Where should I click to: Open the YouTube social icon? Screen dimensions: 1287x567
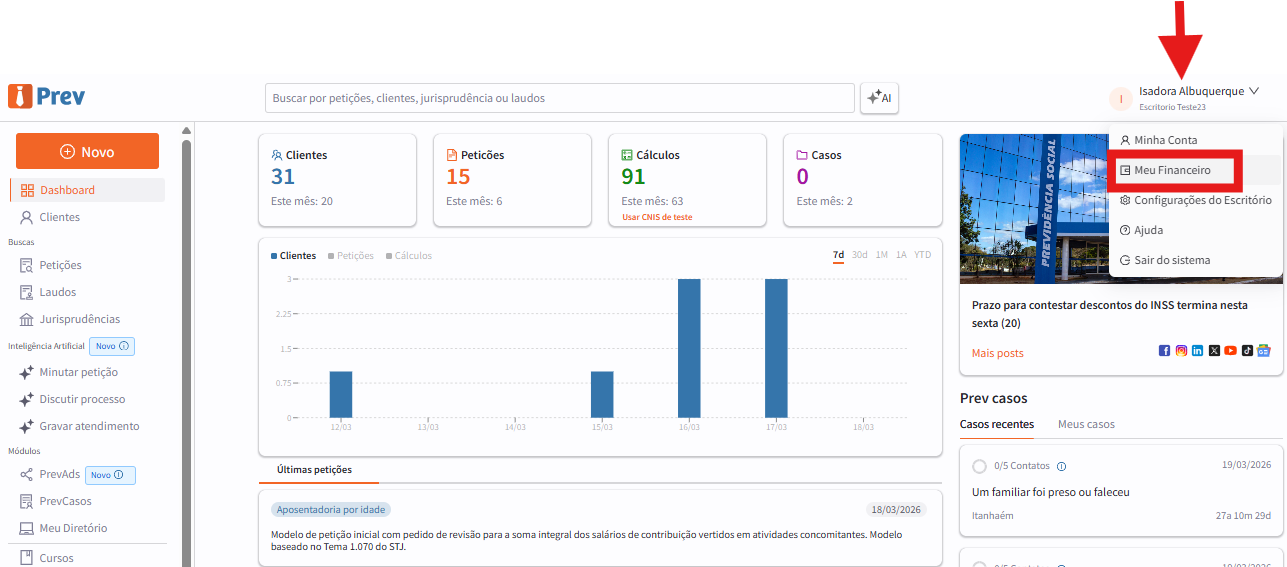pyautogui.click(x=1230, y=351)
